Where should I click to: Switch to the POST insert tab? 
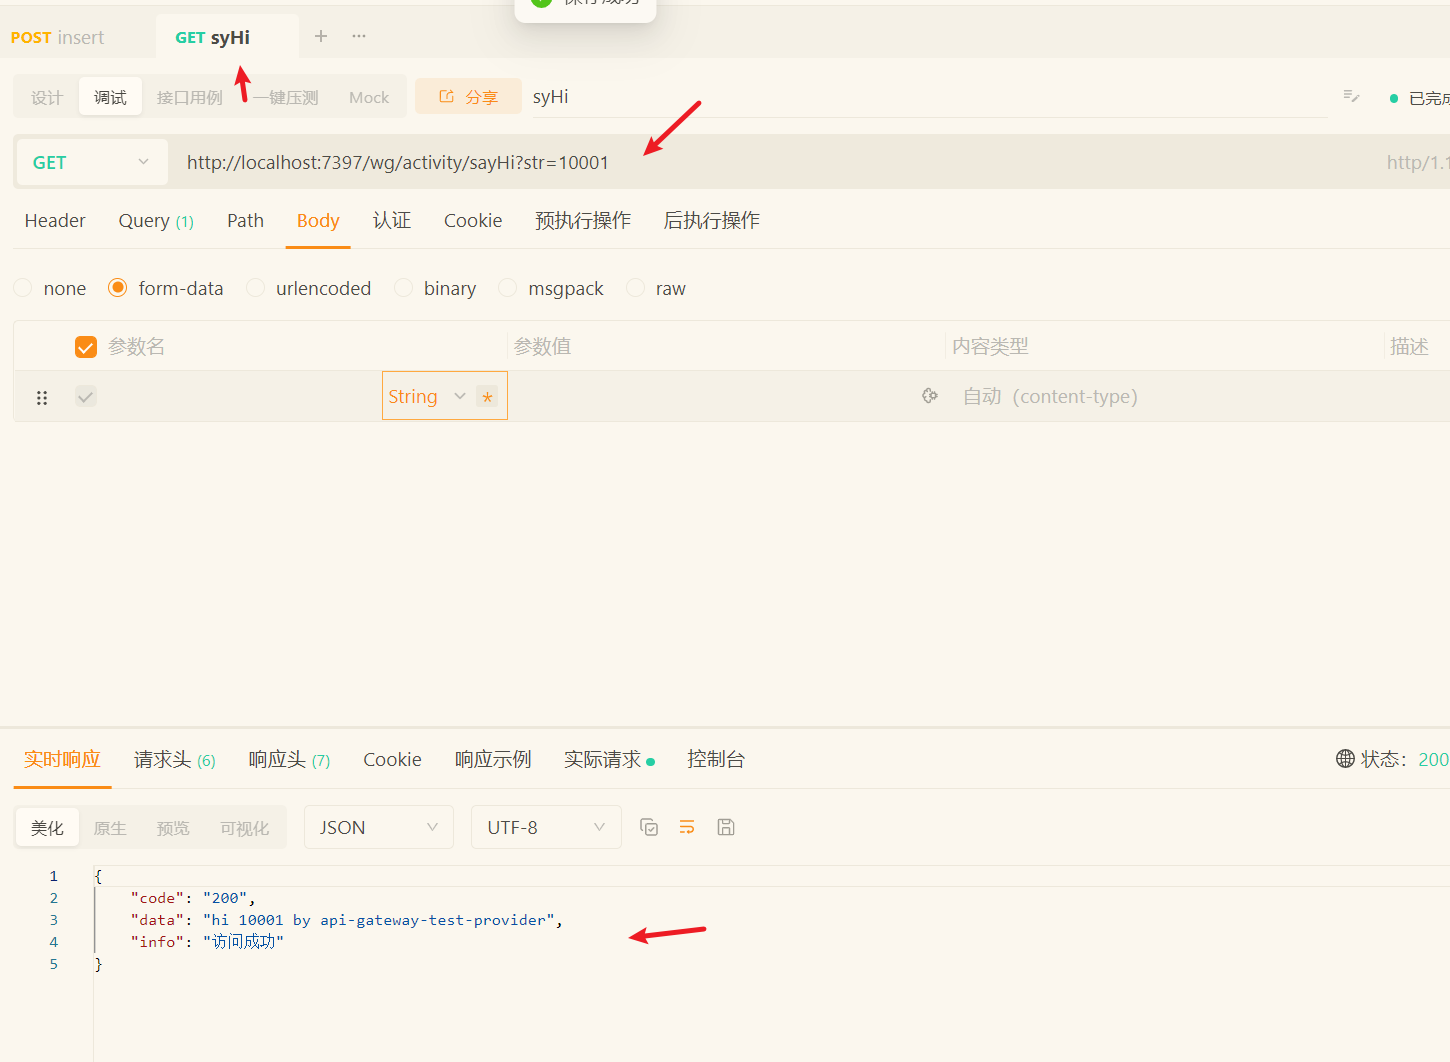click(58, 38)
